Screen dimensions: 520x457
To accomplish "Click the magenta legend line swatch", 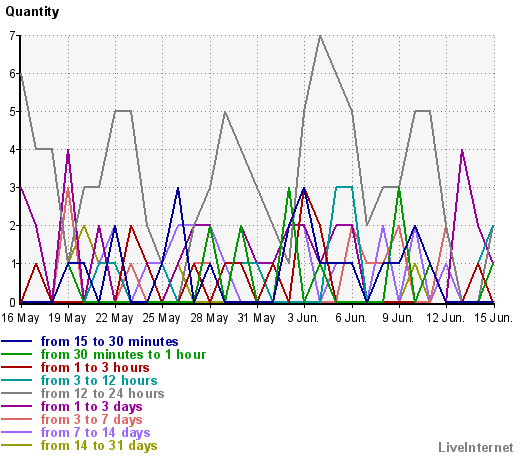I will click(x=17, y=406).
